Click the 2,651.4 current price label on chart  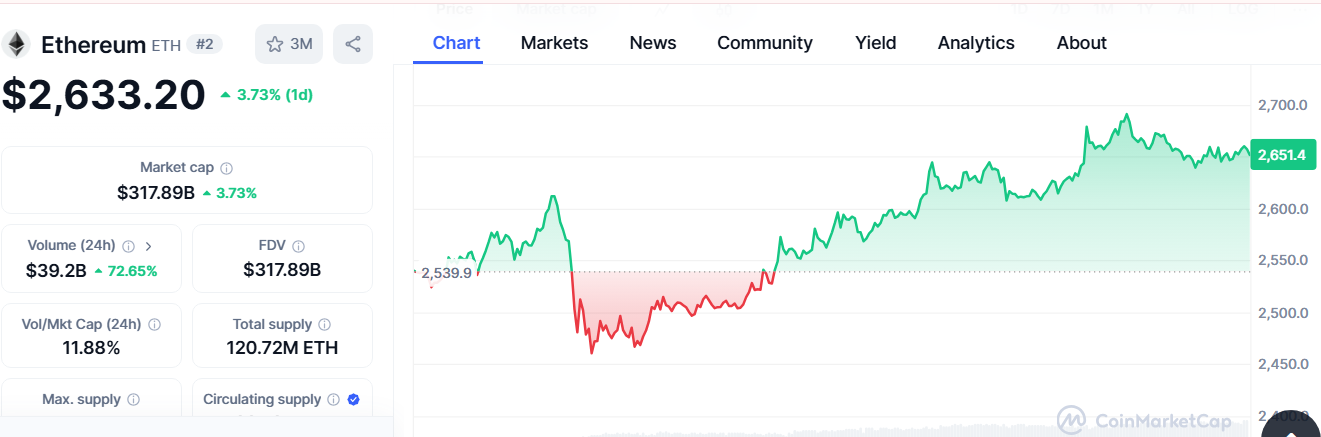click(x=1282, y=155)
